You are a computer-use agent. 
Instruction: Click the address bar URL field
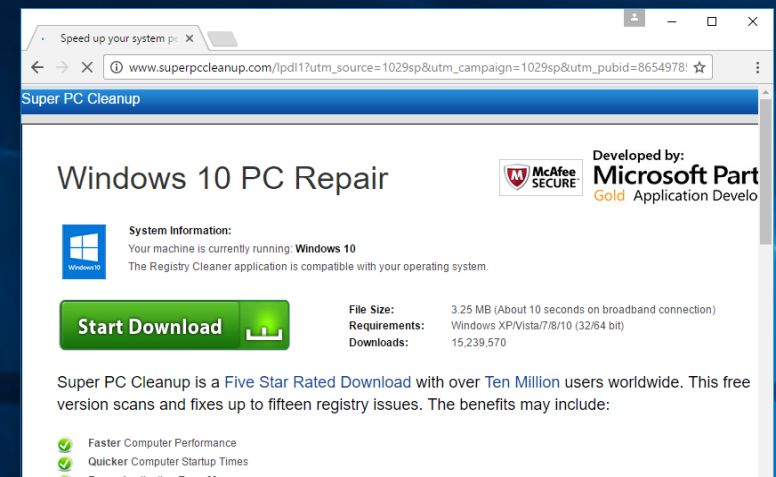click(x=407, y=67)
